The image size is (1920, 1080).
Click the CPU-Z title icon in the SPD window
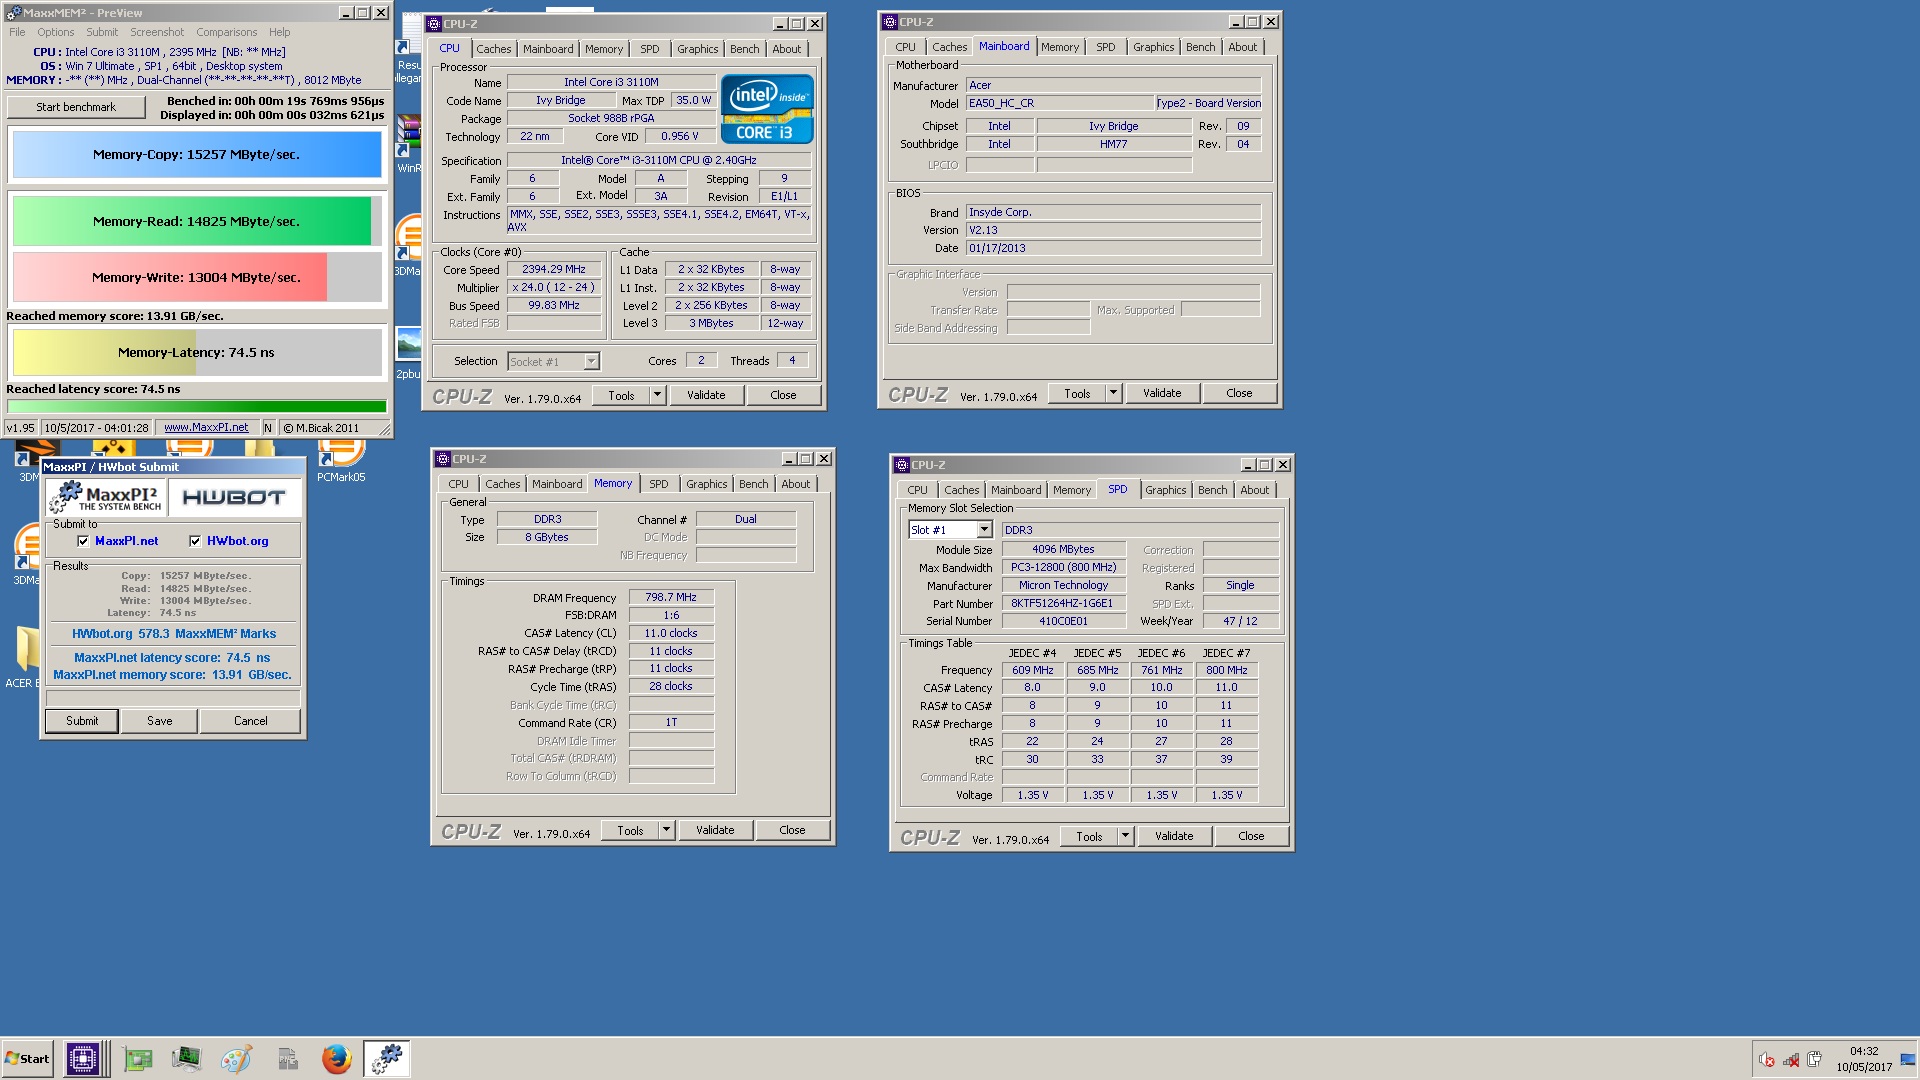(902, 465)
